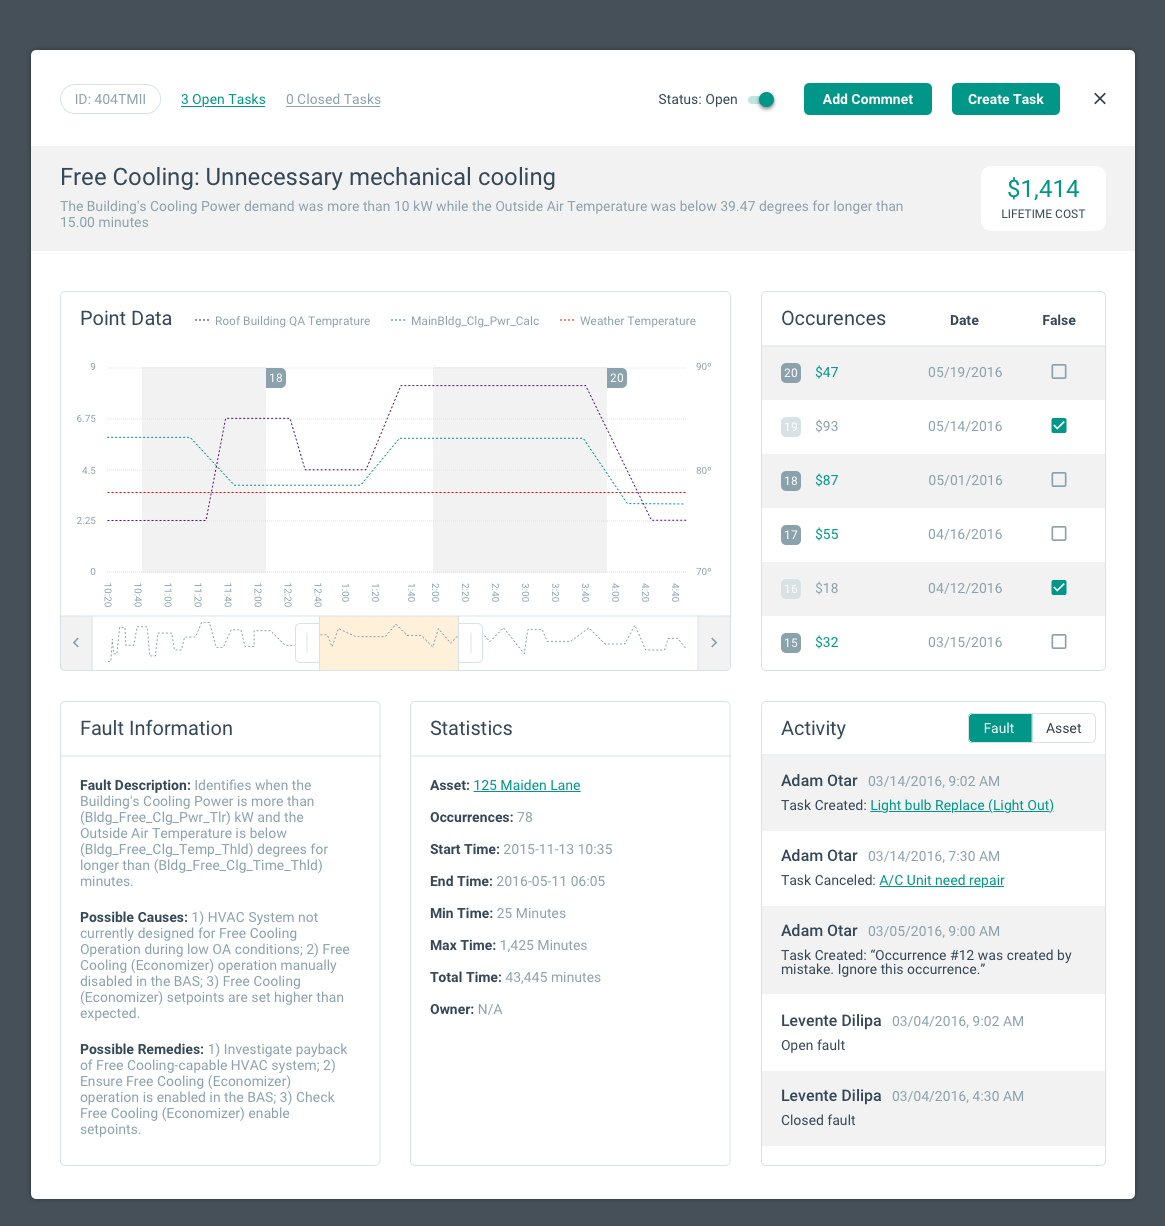Image resolution: width=1165 pixels, height=1226 pixels.
Task: Click occurrence badge 20 in list
Action: click(x=791, y=373)
